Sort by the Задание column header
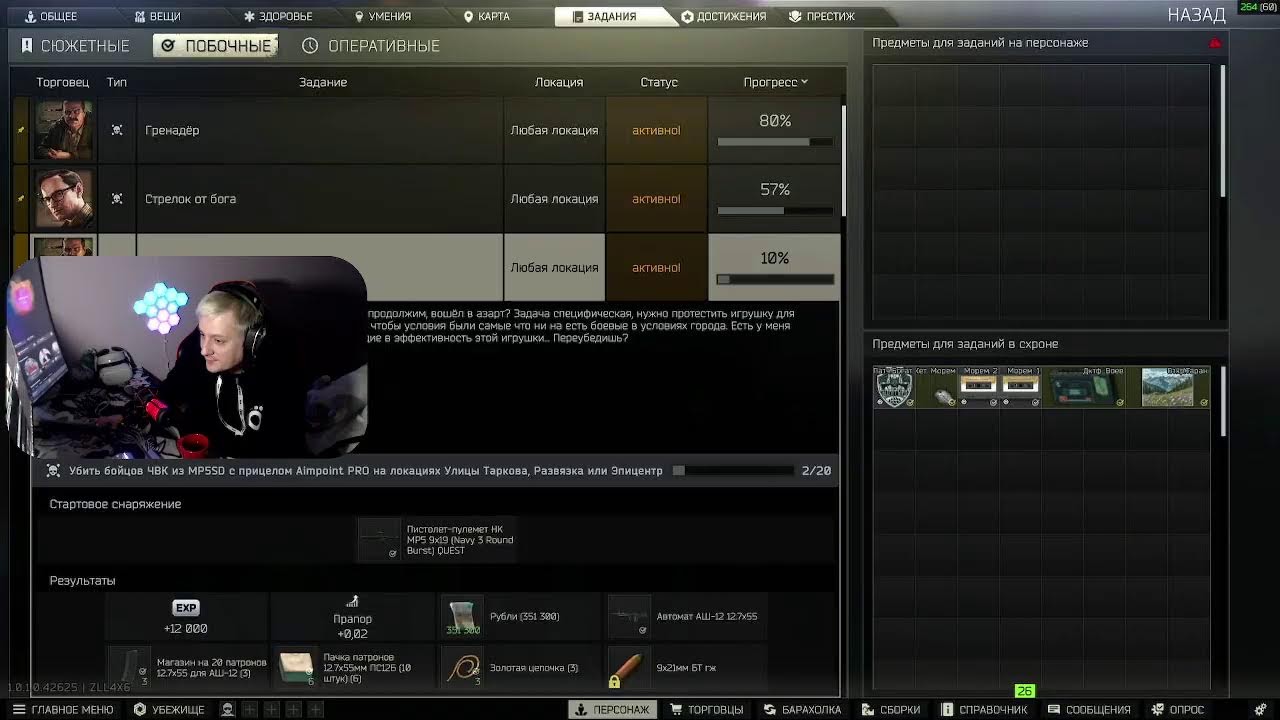 pos(322,82)
